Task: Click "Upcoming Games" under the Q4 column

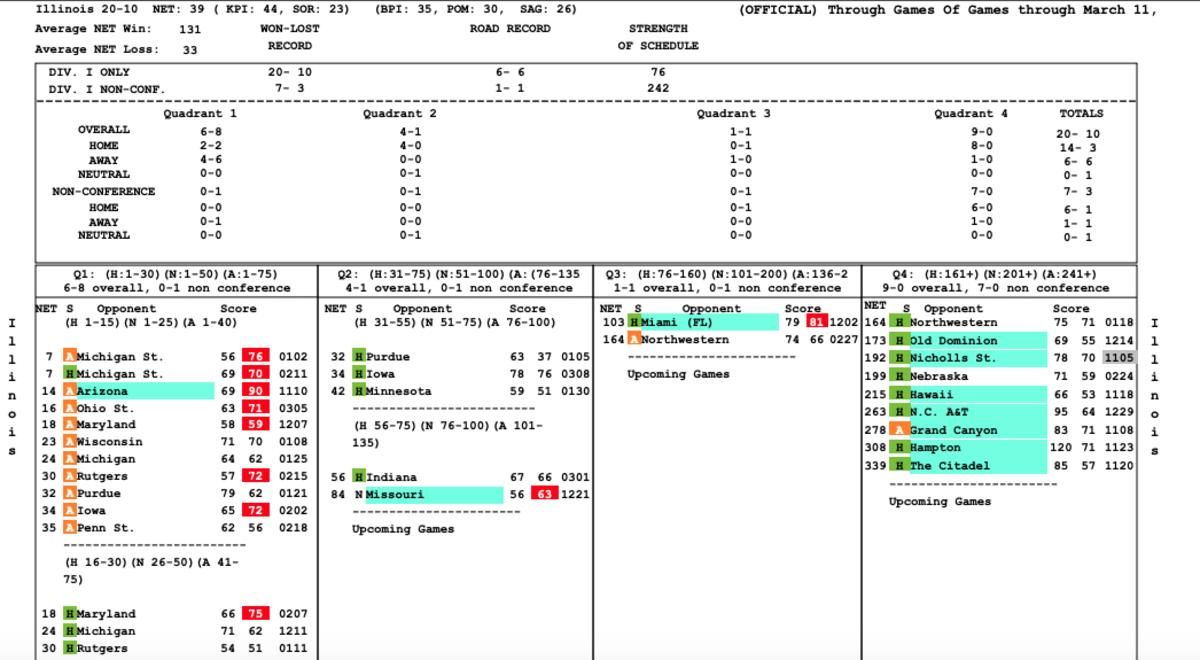Action: click(940, 502)
